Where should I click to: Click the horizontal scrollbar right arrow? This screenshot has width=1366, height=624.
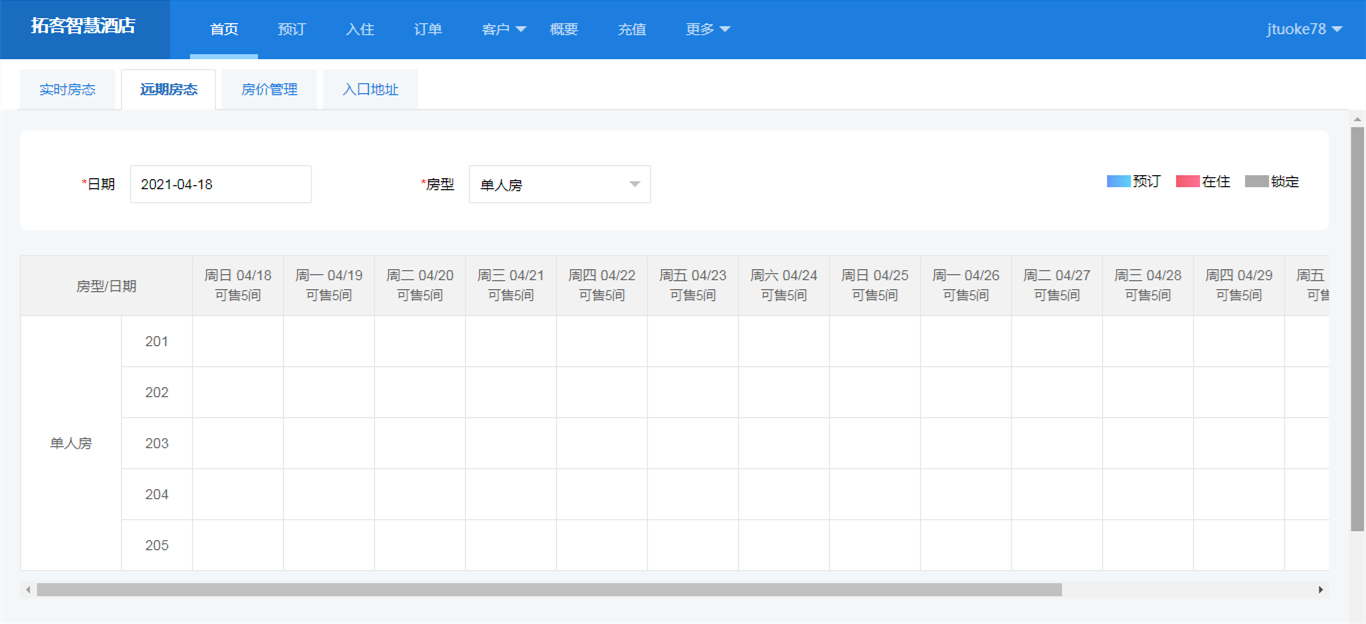pos(1321,590)
